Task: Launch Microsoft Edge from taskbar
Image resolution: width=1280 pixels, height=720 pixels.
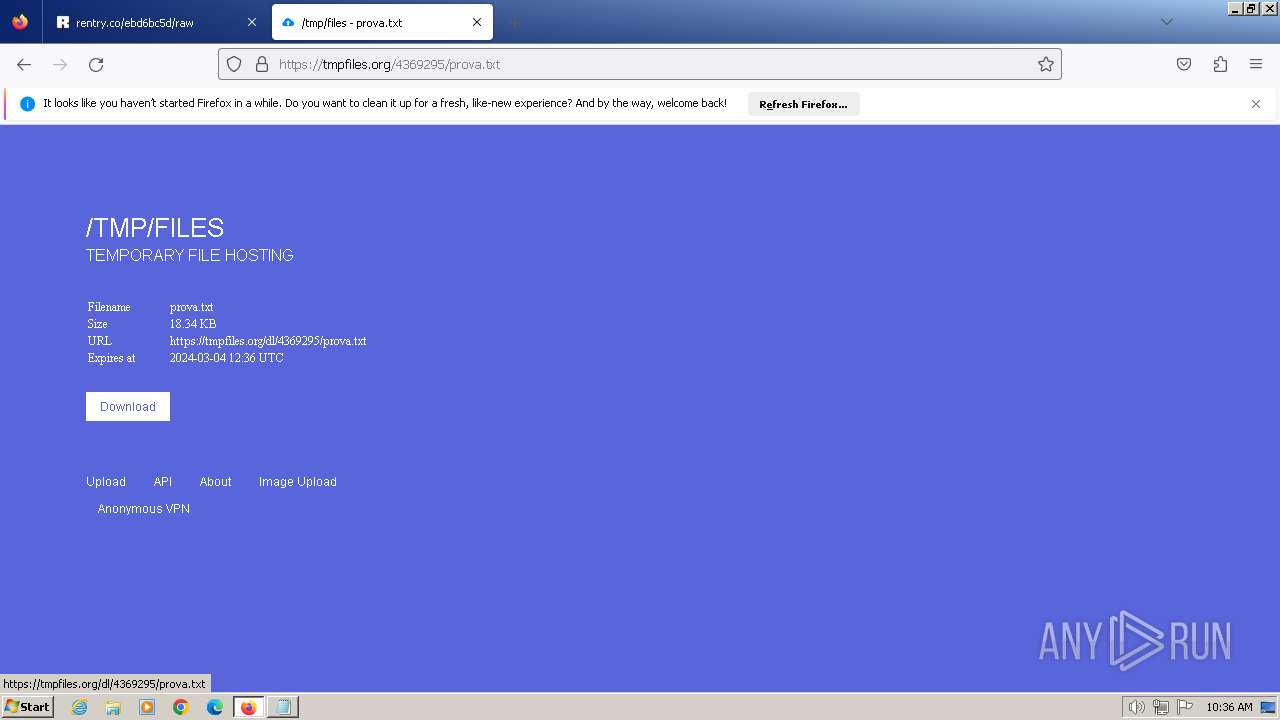Action: tap(215, 707)
